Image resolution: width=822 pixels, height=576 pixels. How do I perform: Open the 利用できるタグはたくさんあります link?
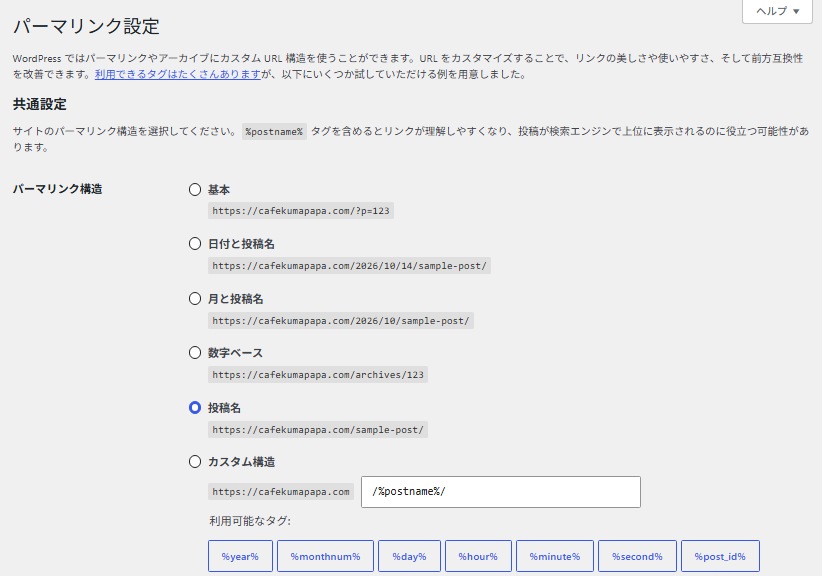[178, 74]
